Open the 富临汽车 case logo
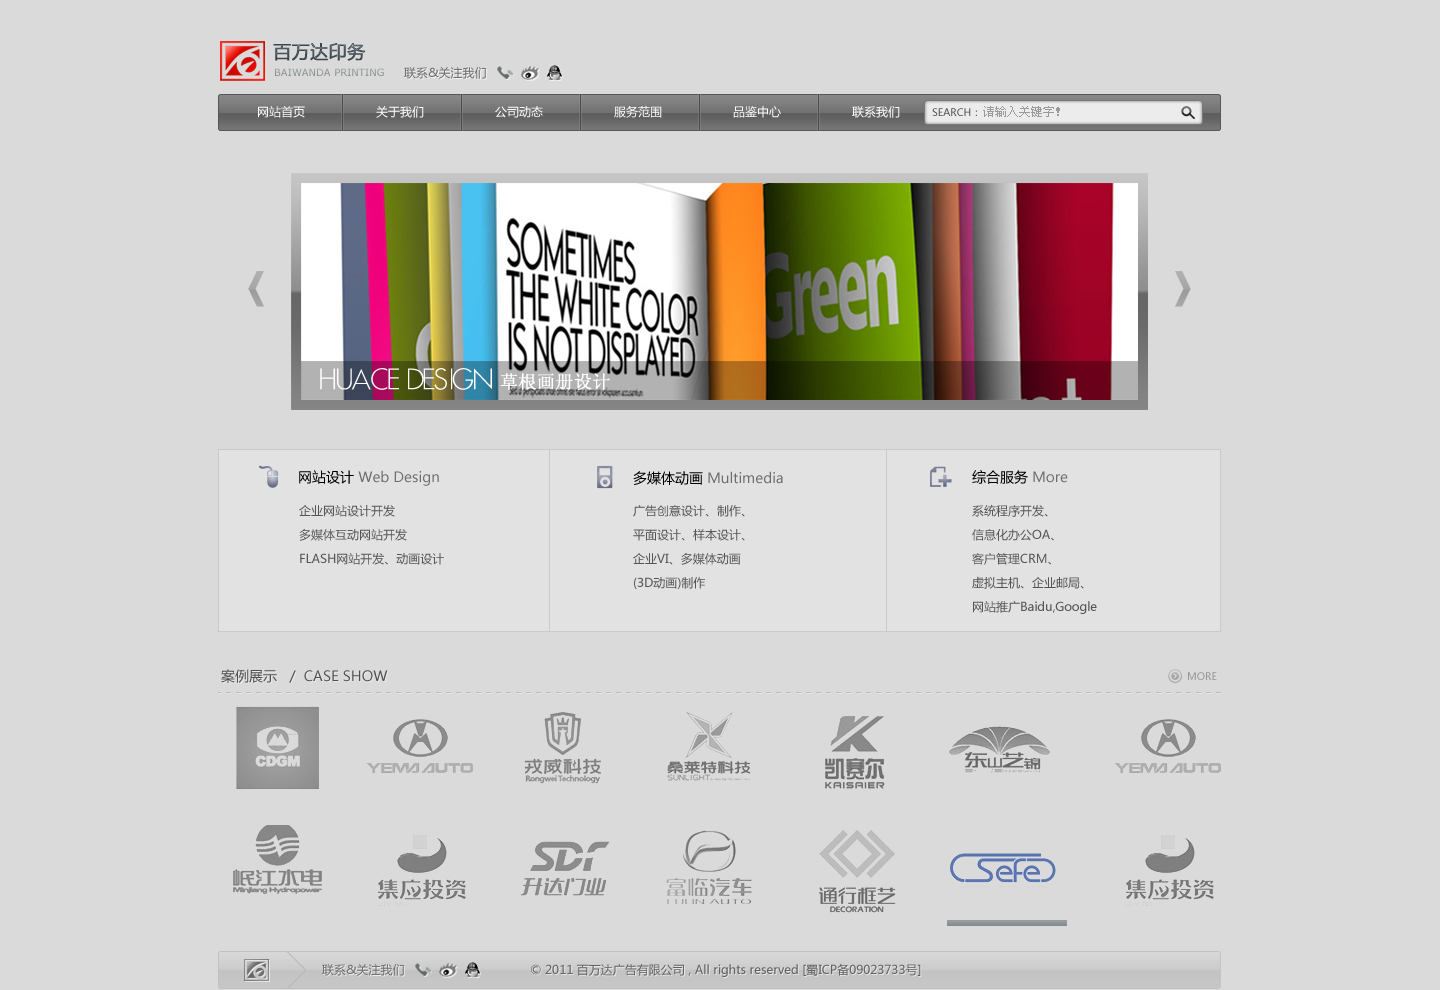 pyautogui.click(x=709, y=868)
